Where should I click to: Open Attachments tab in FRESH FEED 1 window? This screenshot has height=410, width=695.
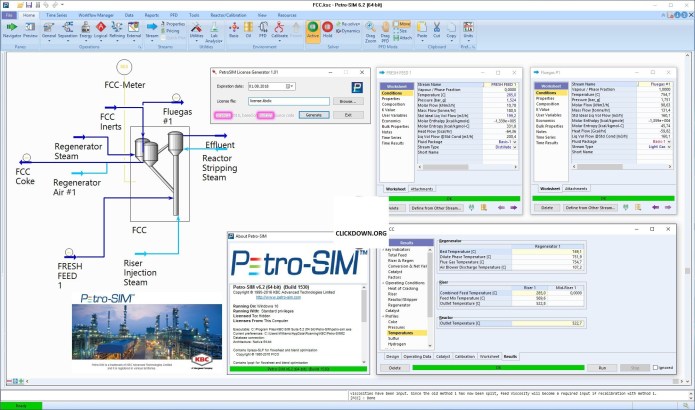(422, 189)
